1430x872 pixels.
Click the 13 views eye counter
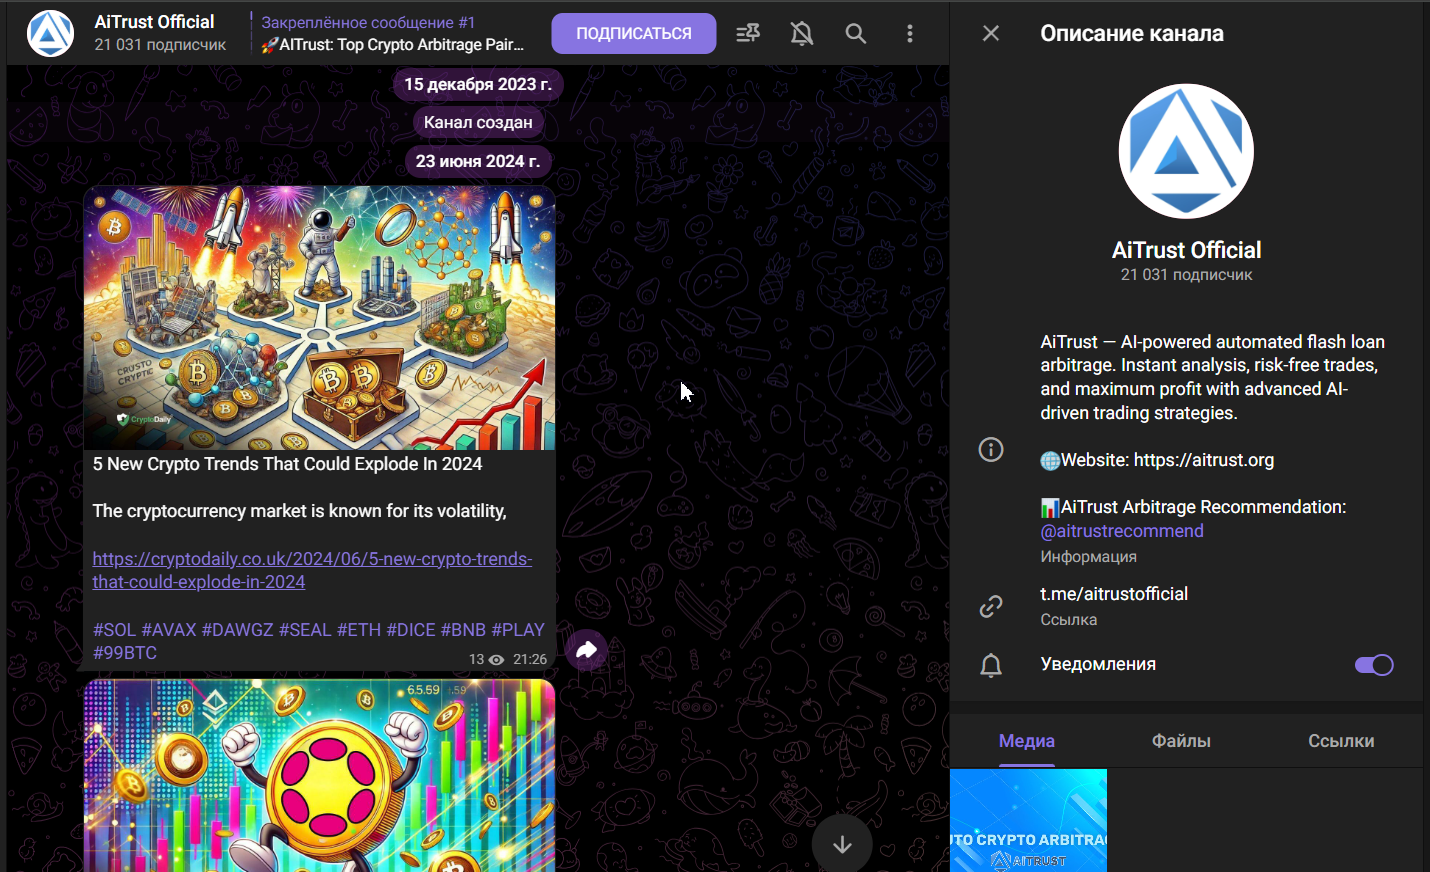[486, 659]
